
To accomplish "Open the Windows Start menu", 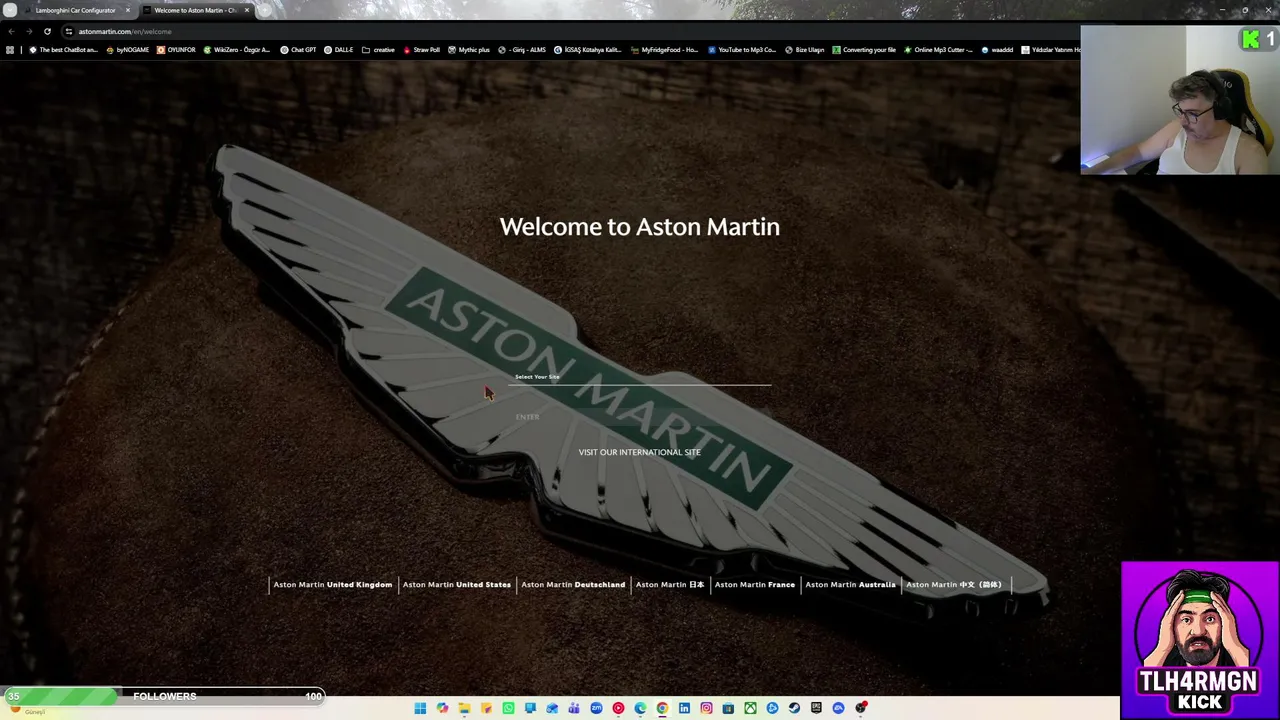I will point(420,708).
